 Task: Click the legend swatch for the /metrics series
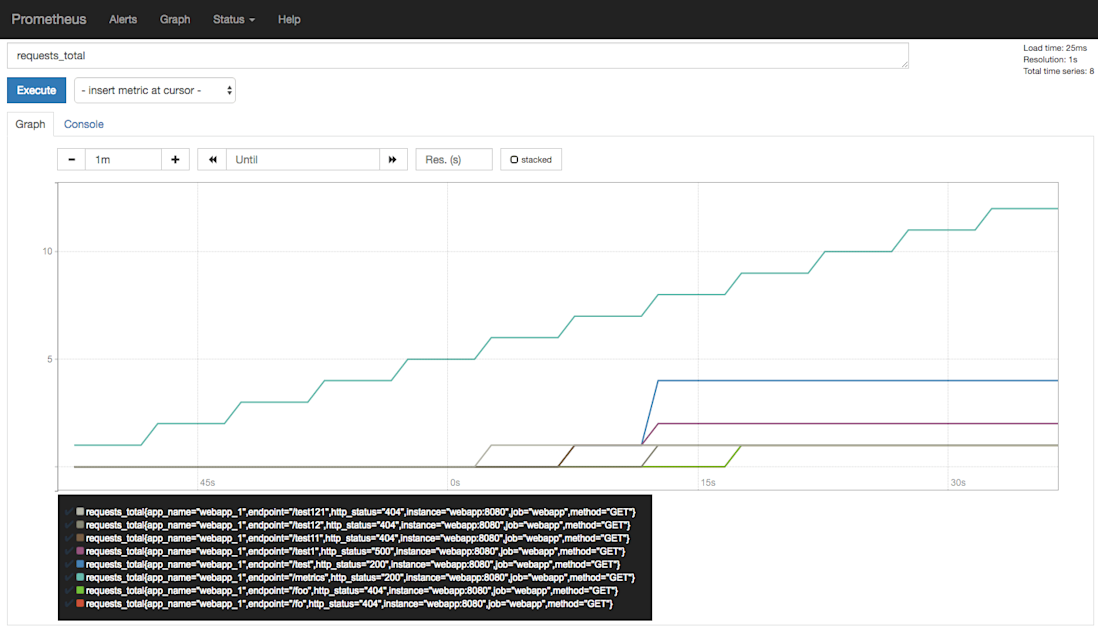pos(79,577)
